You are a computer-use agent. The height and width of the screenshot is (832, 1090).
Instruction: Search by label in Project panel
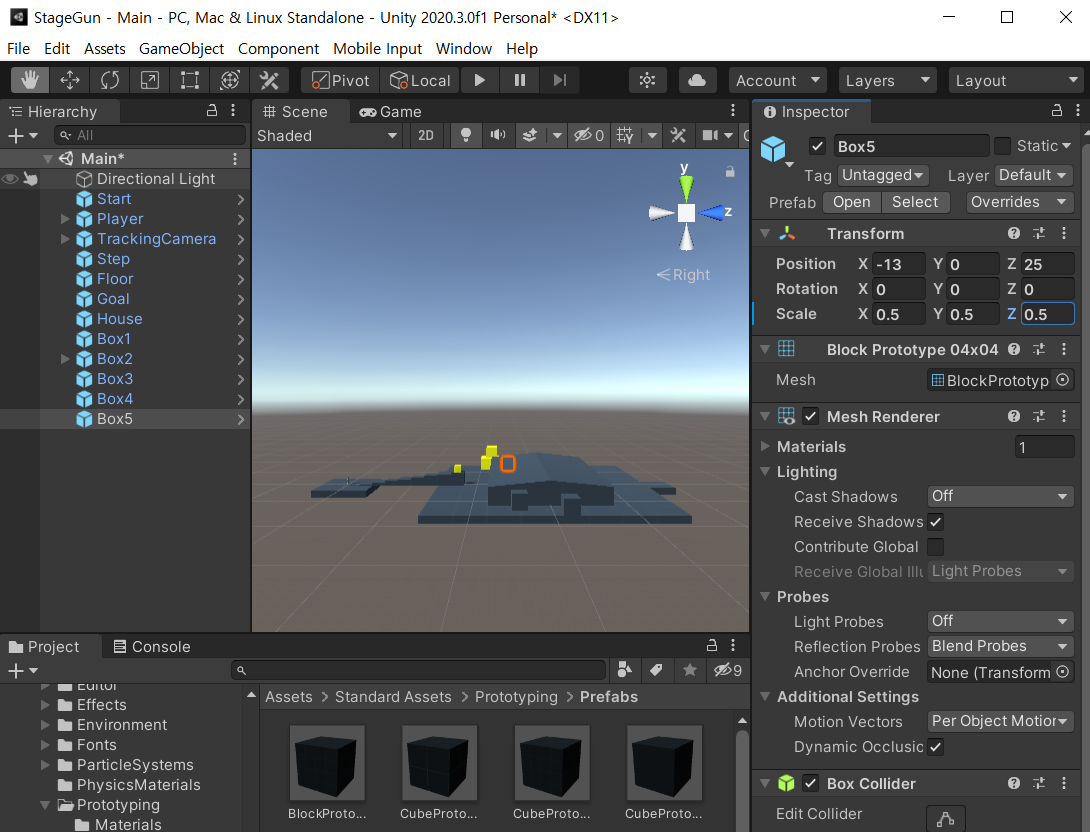[x=656, y=669]
